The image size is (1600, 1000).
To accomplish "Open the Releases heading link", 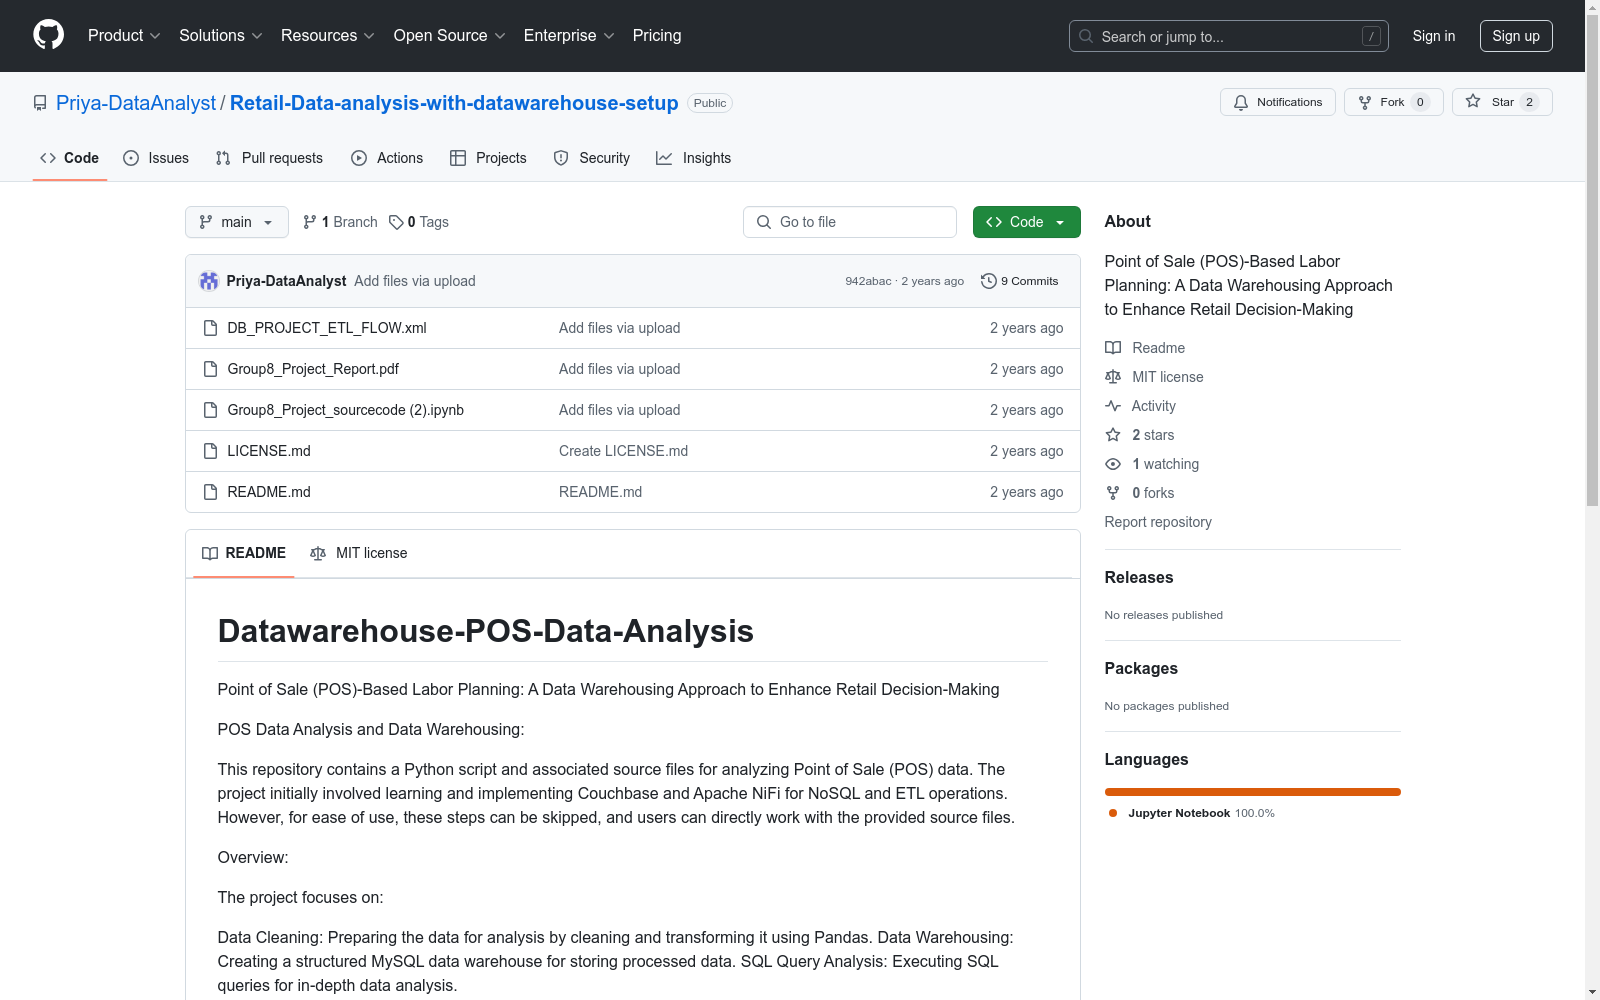I will pos(1139,577).
